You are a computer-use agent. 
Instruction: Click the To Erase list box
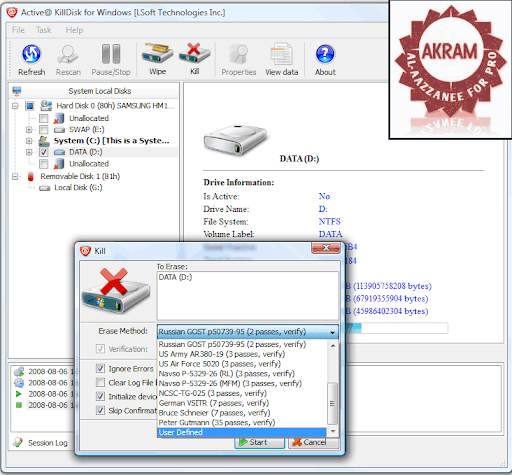tap(248, 296)
